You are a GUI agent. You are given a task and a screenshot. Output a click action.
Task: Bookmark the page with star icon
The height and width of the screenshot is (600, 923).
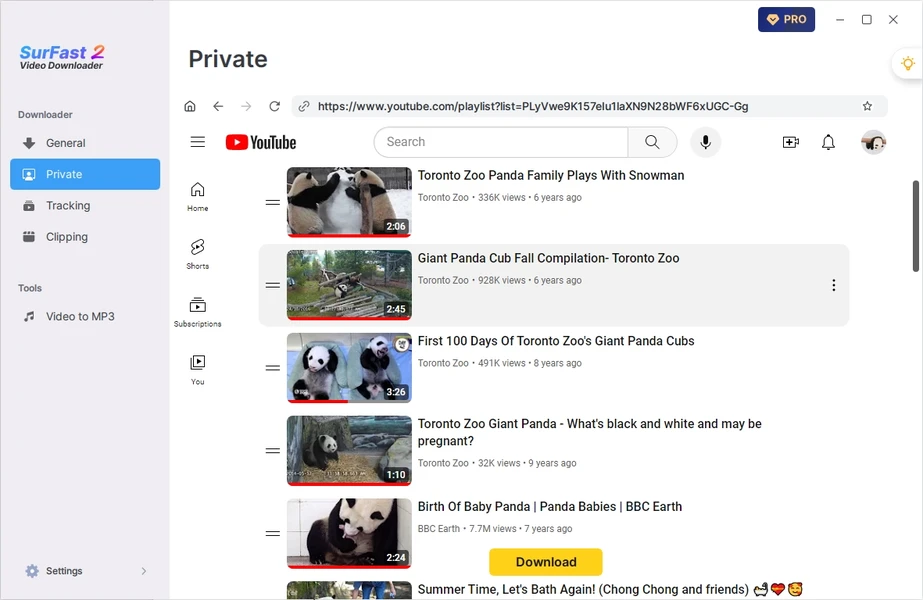pos(867,107)
